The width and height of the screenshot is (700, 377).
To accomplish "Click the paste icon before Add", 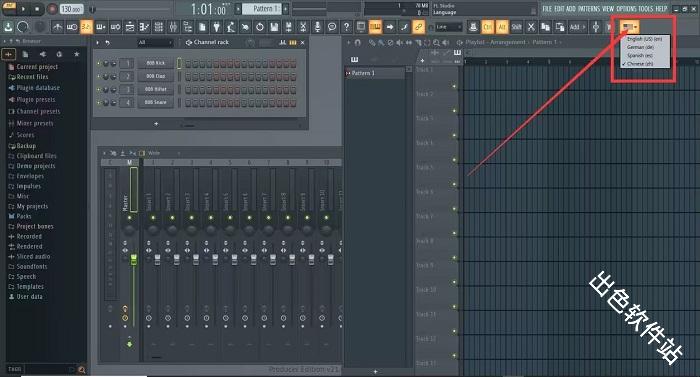I will (559, 27).
